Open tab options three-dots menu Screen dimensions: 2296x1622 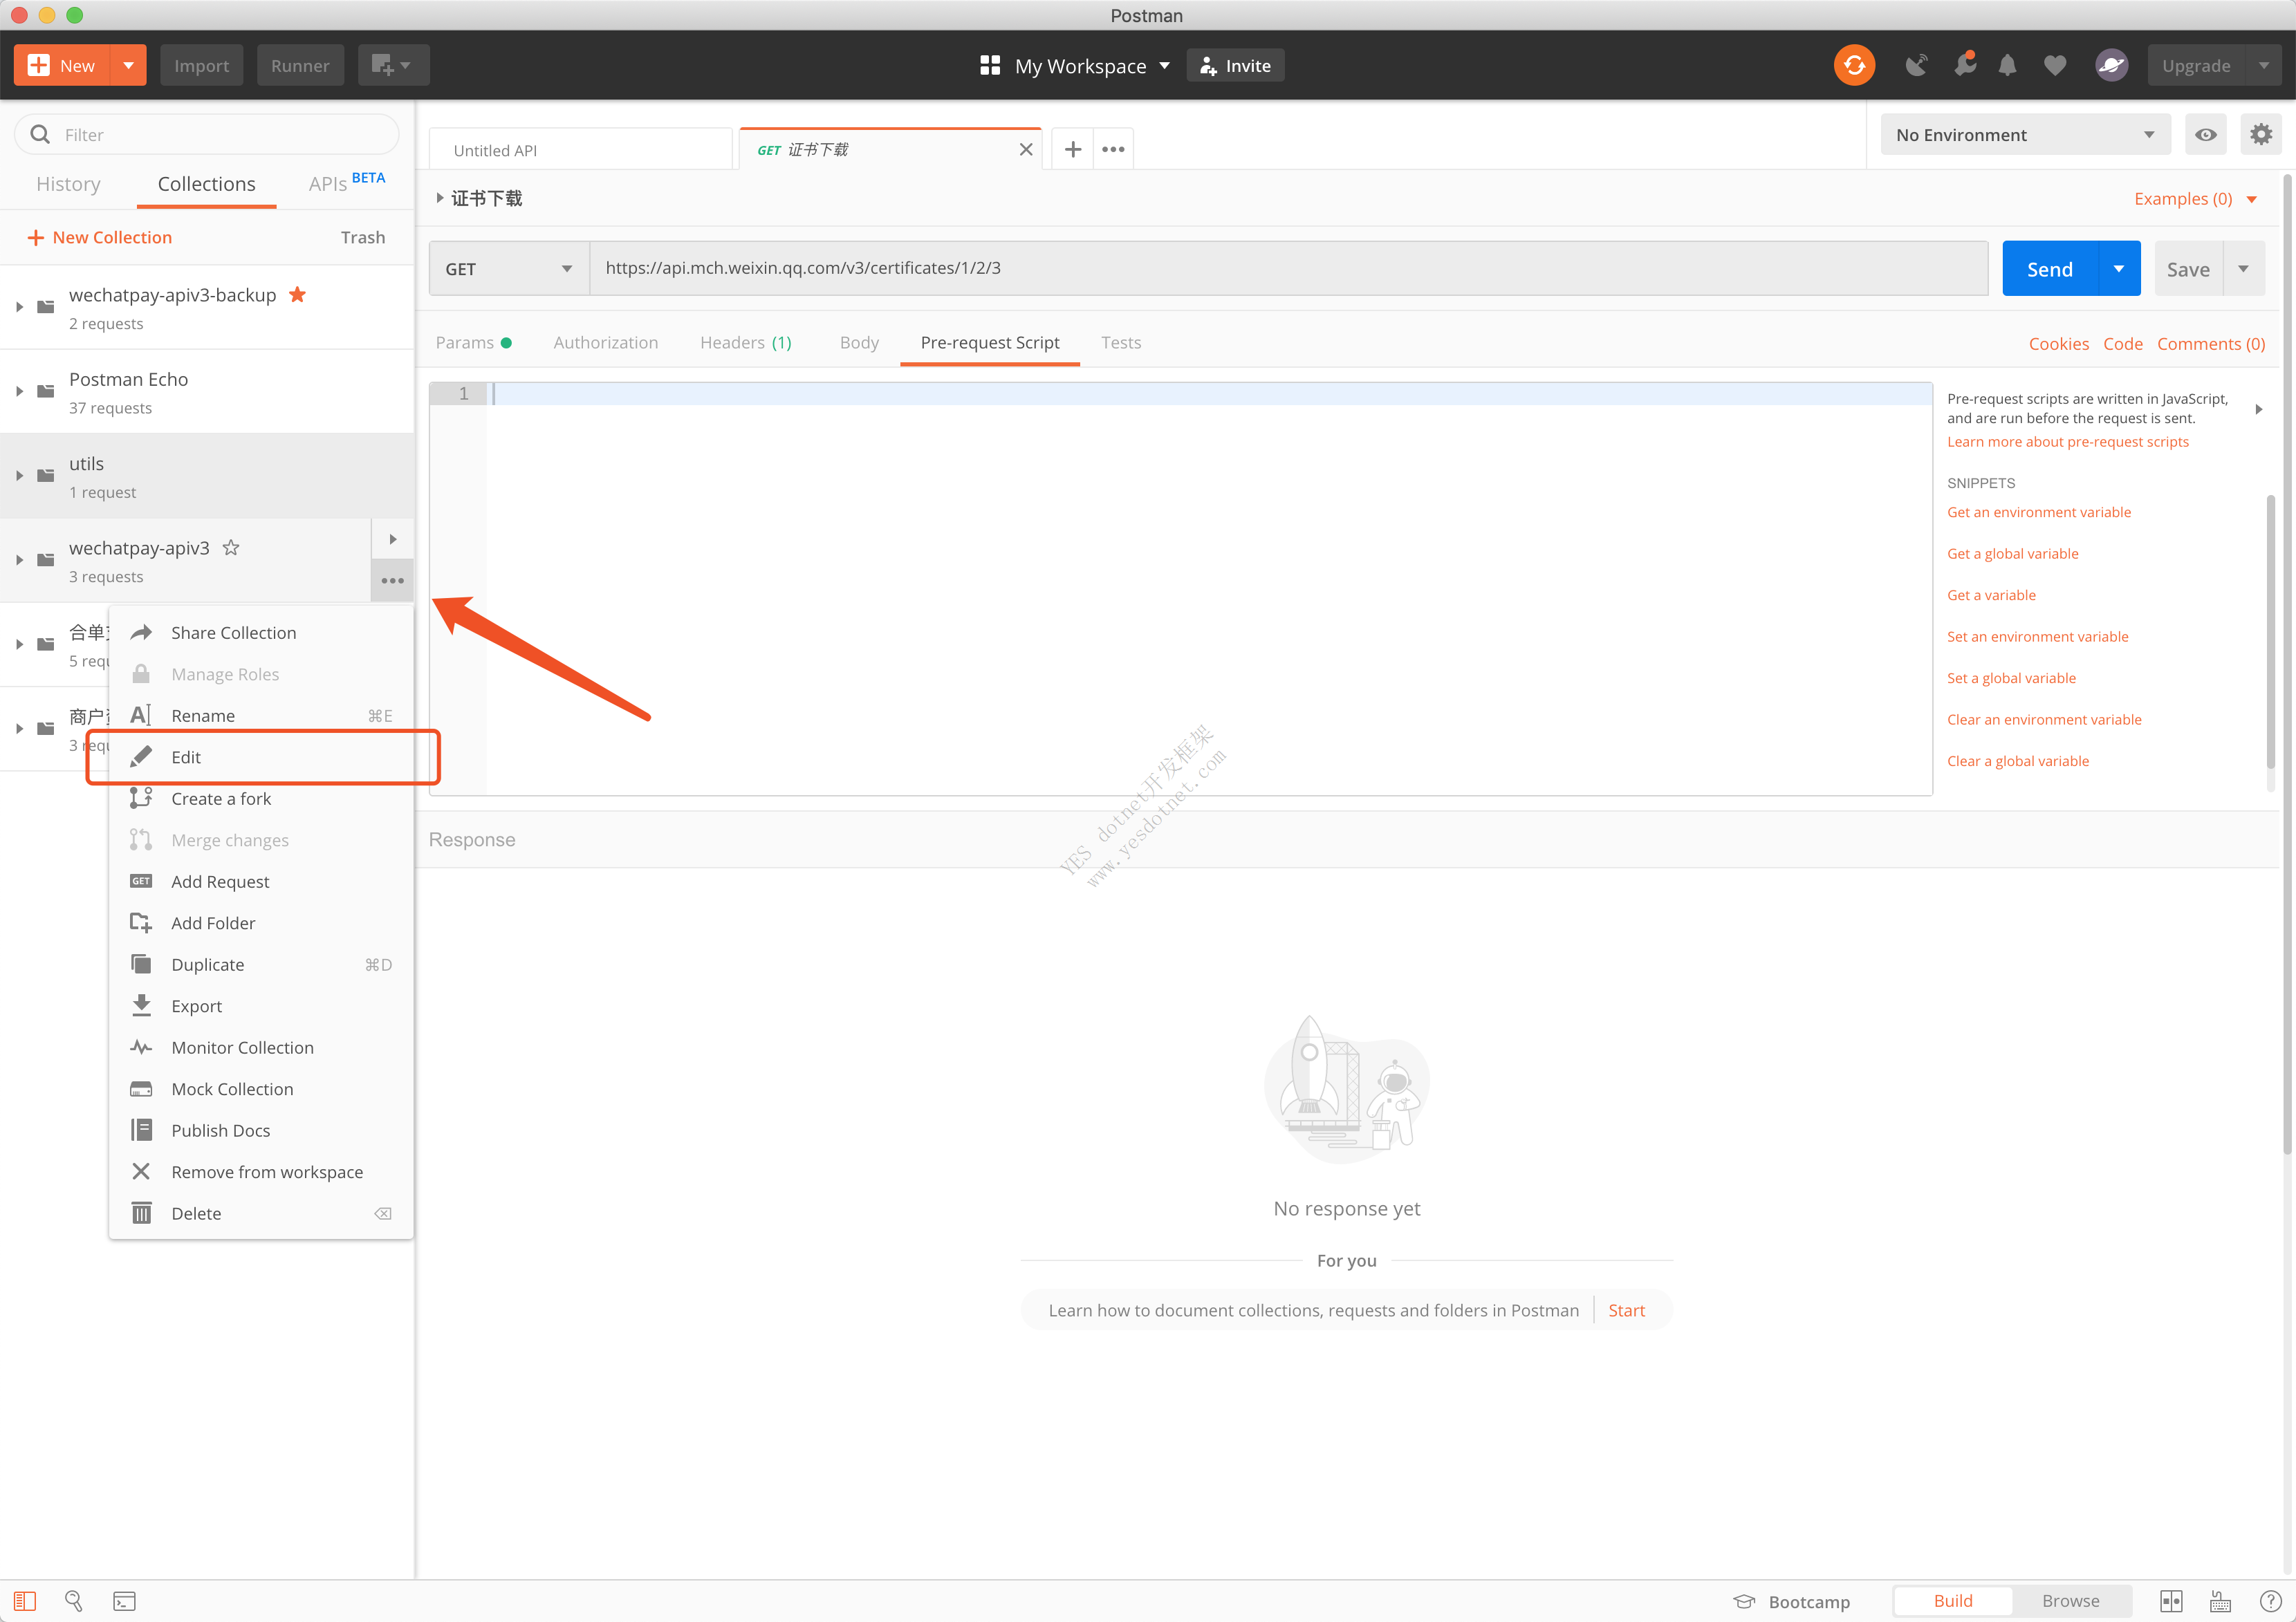[1113, 149]
